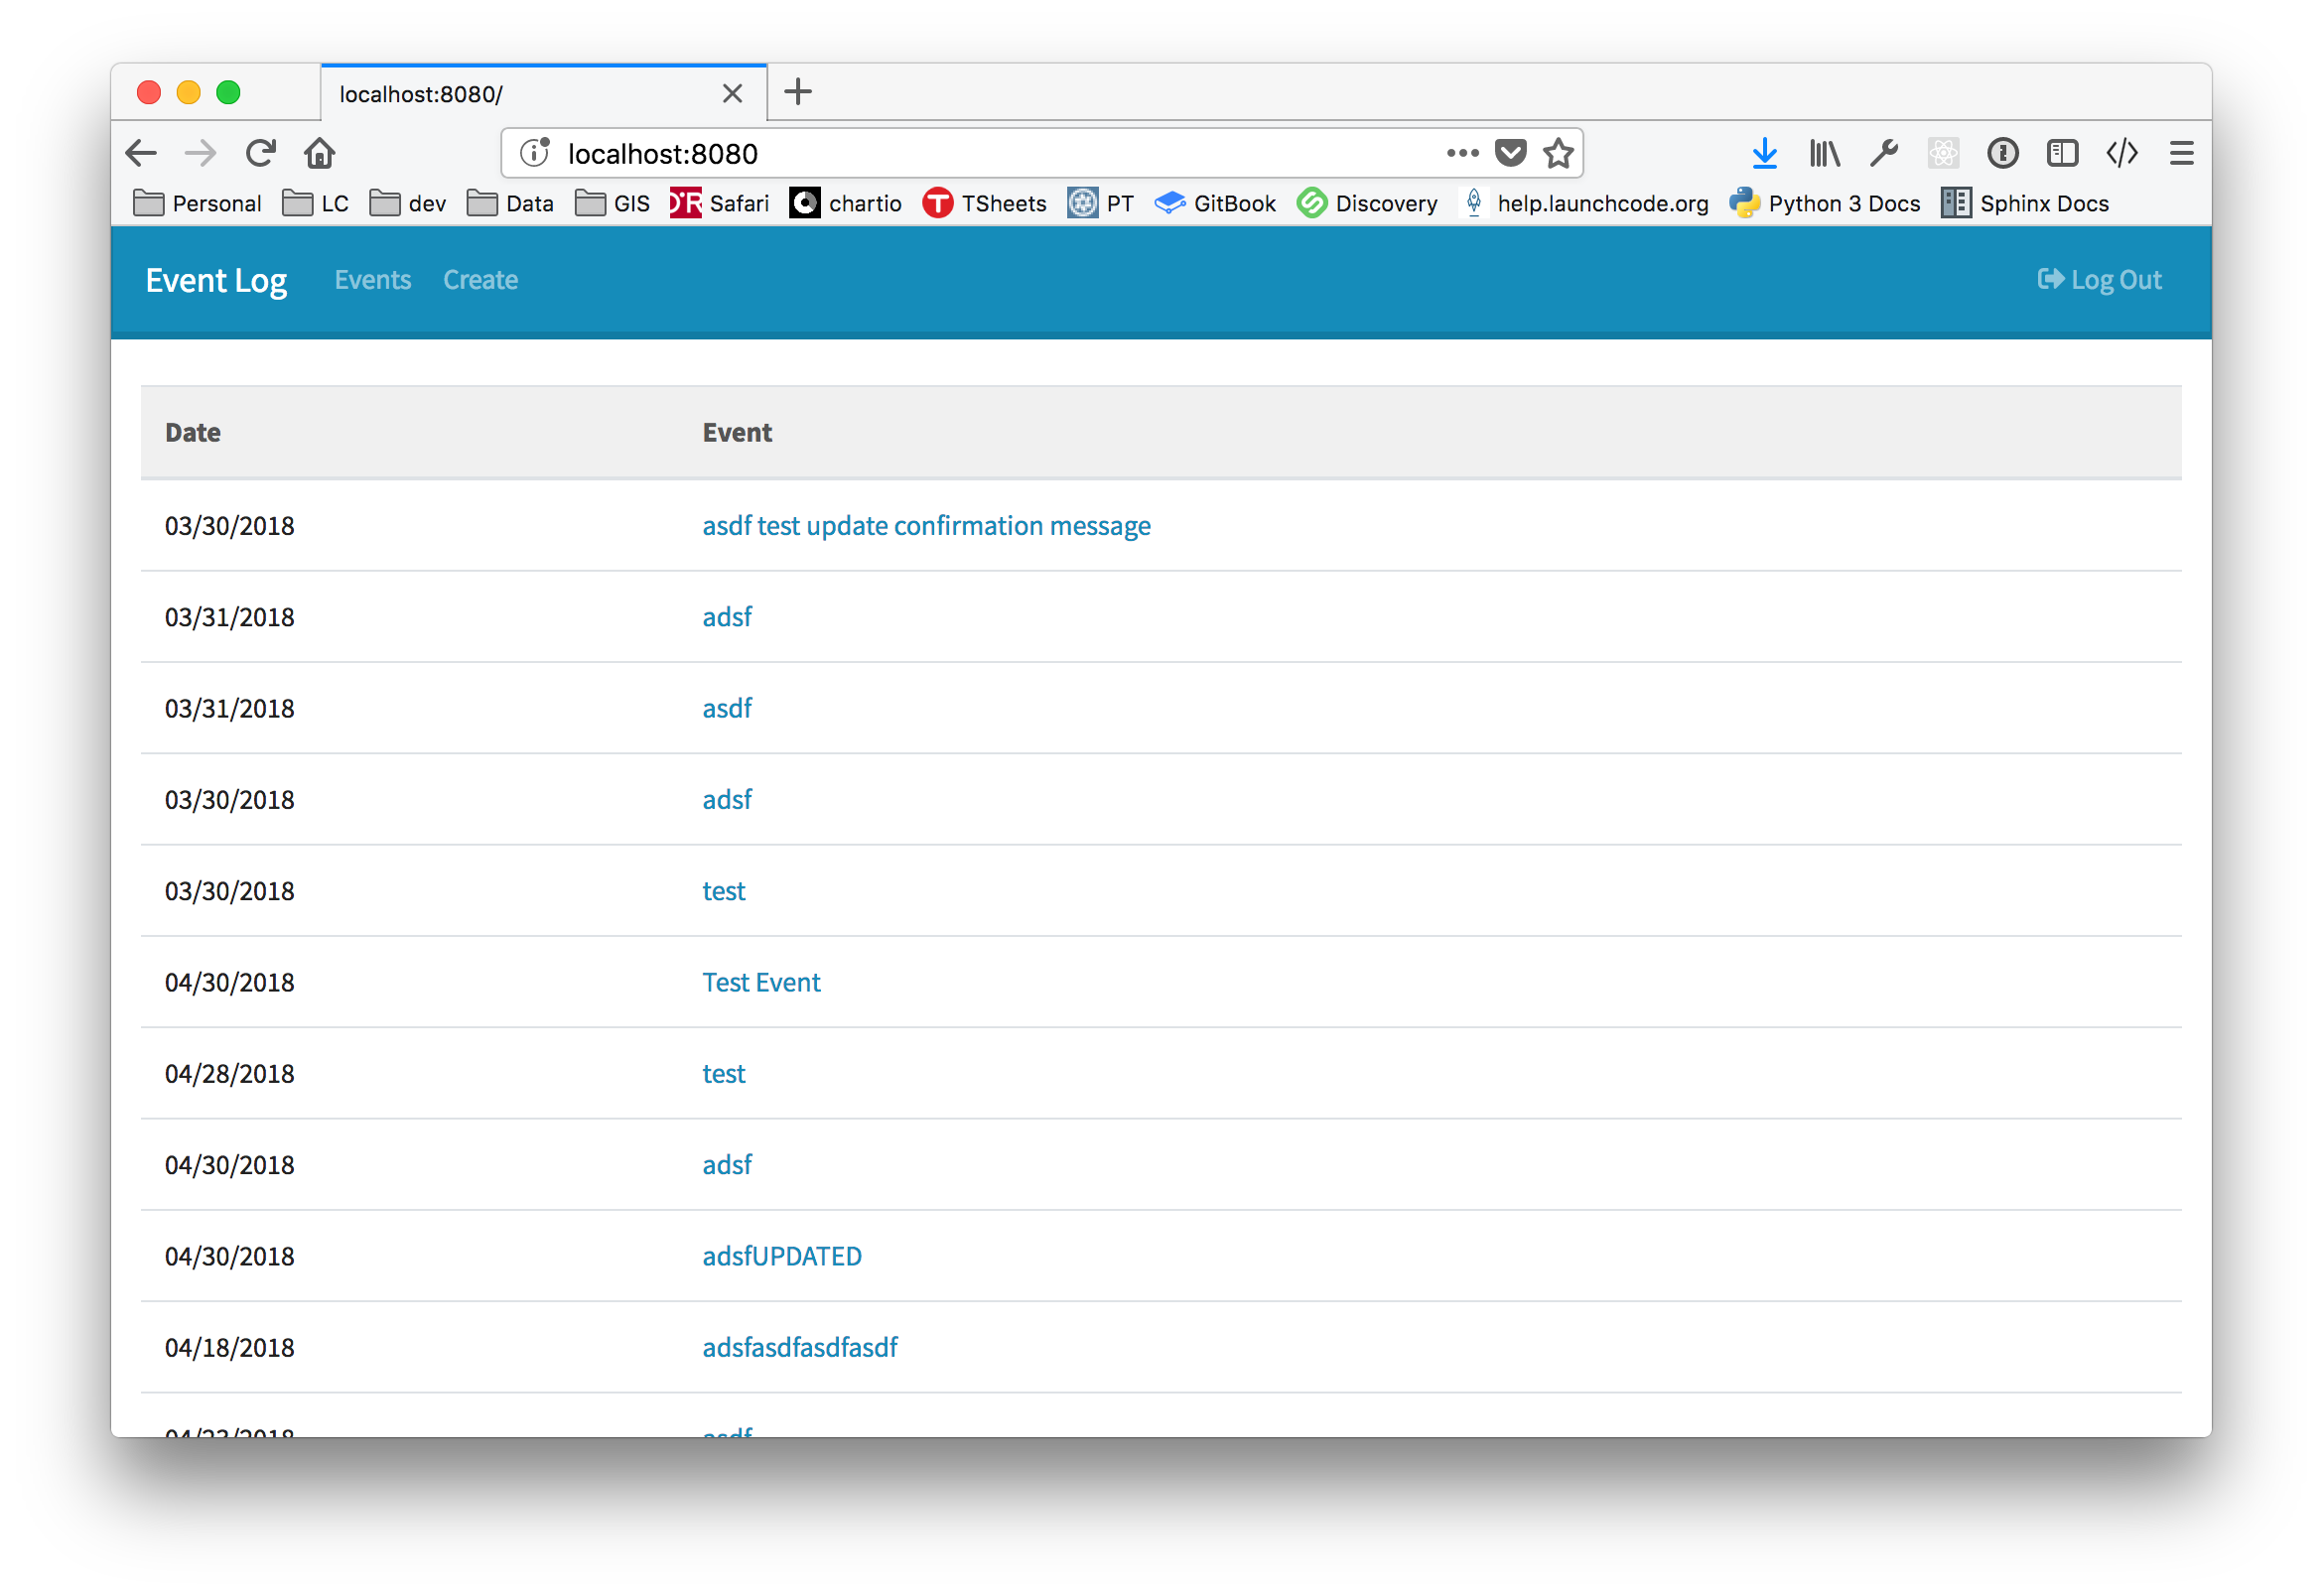Expand the Personal bookmarks folder
The height and width of the screenshot is (1596, 2323).
pyautogui.click(x=198, y=204)
